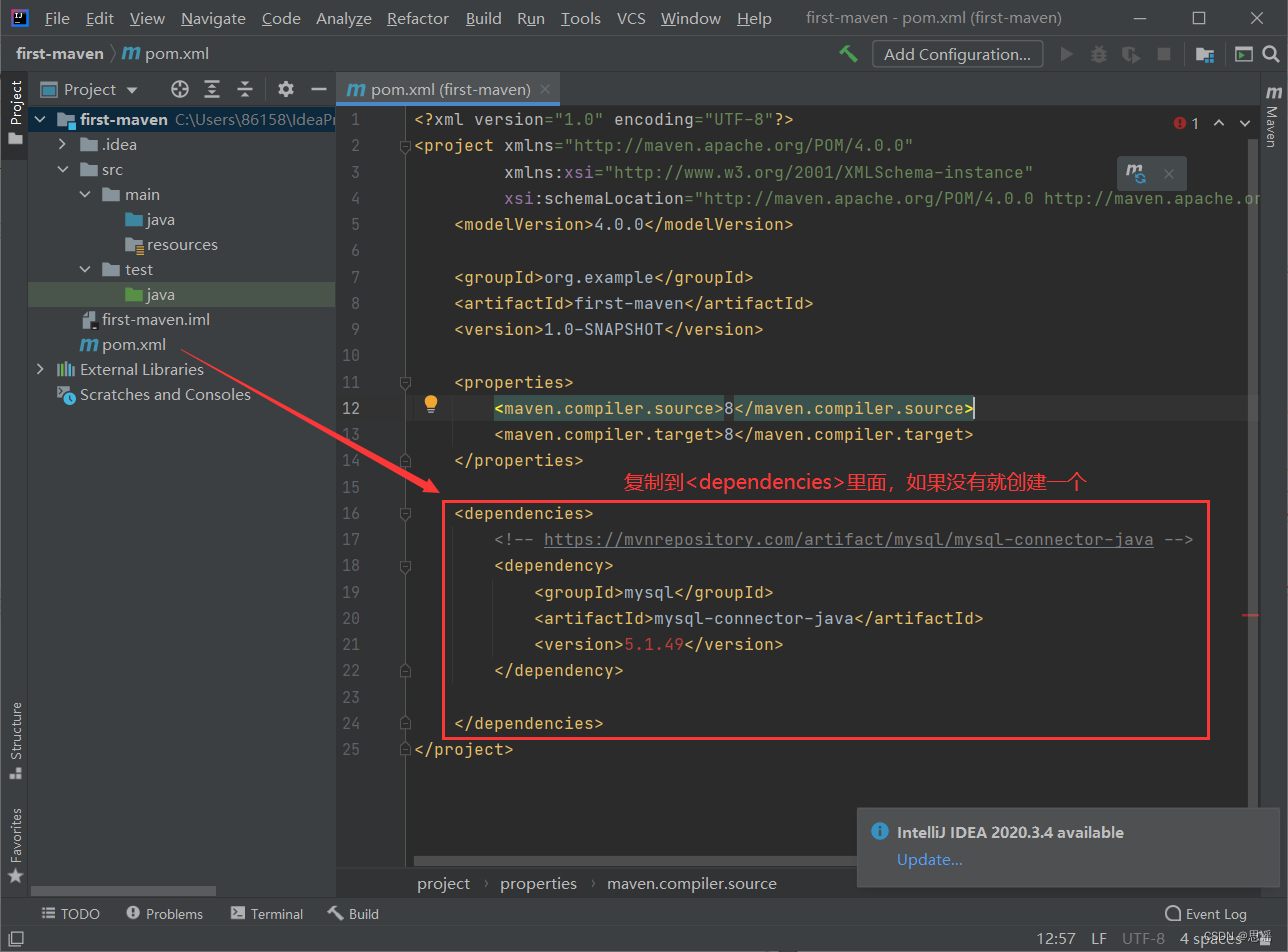The image size is (1288, 952).
Task: Open the Event Log
Action: (1206, 913)
